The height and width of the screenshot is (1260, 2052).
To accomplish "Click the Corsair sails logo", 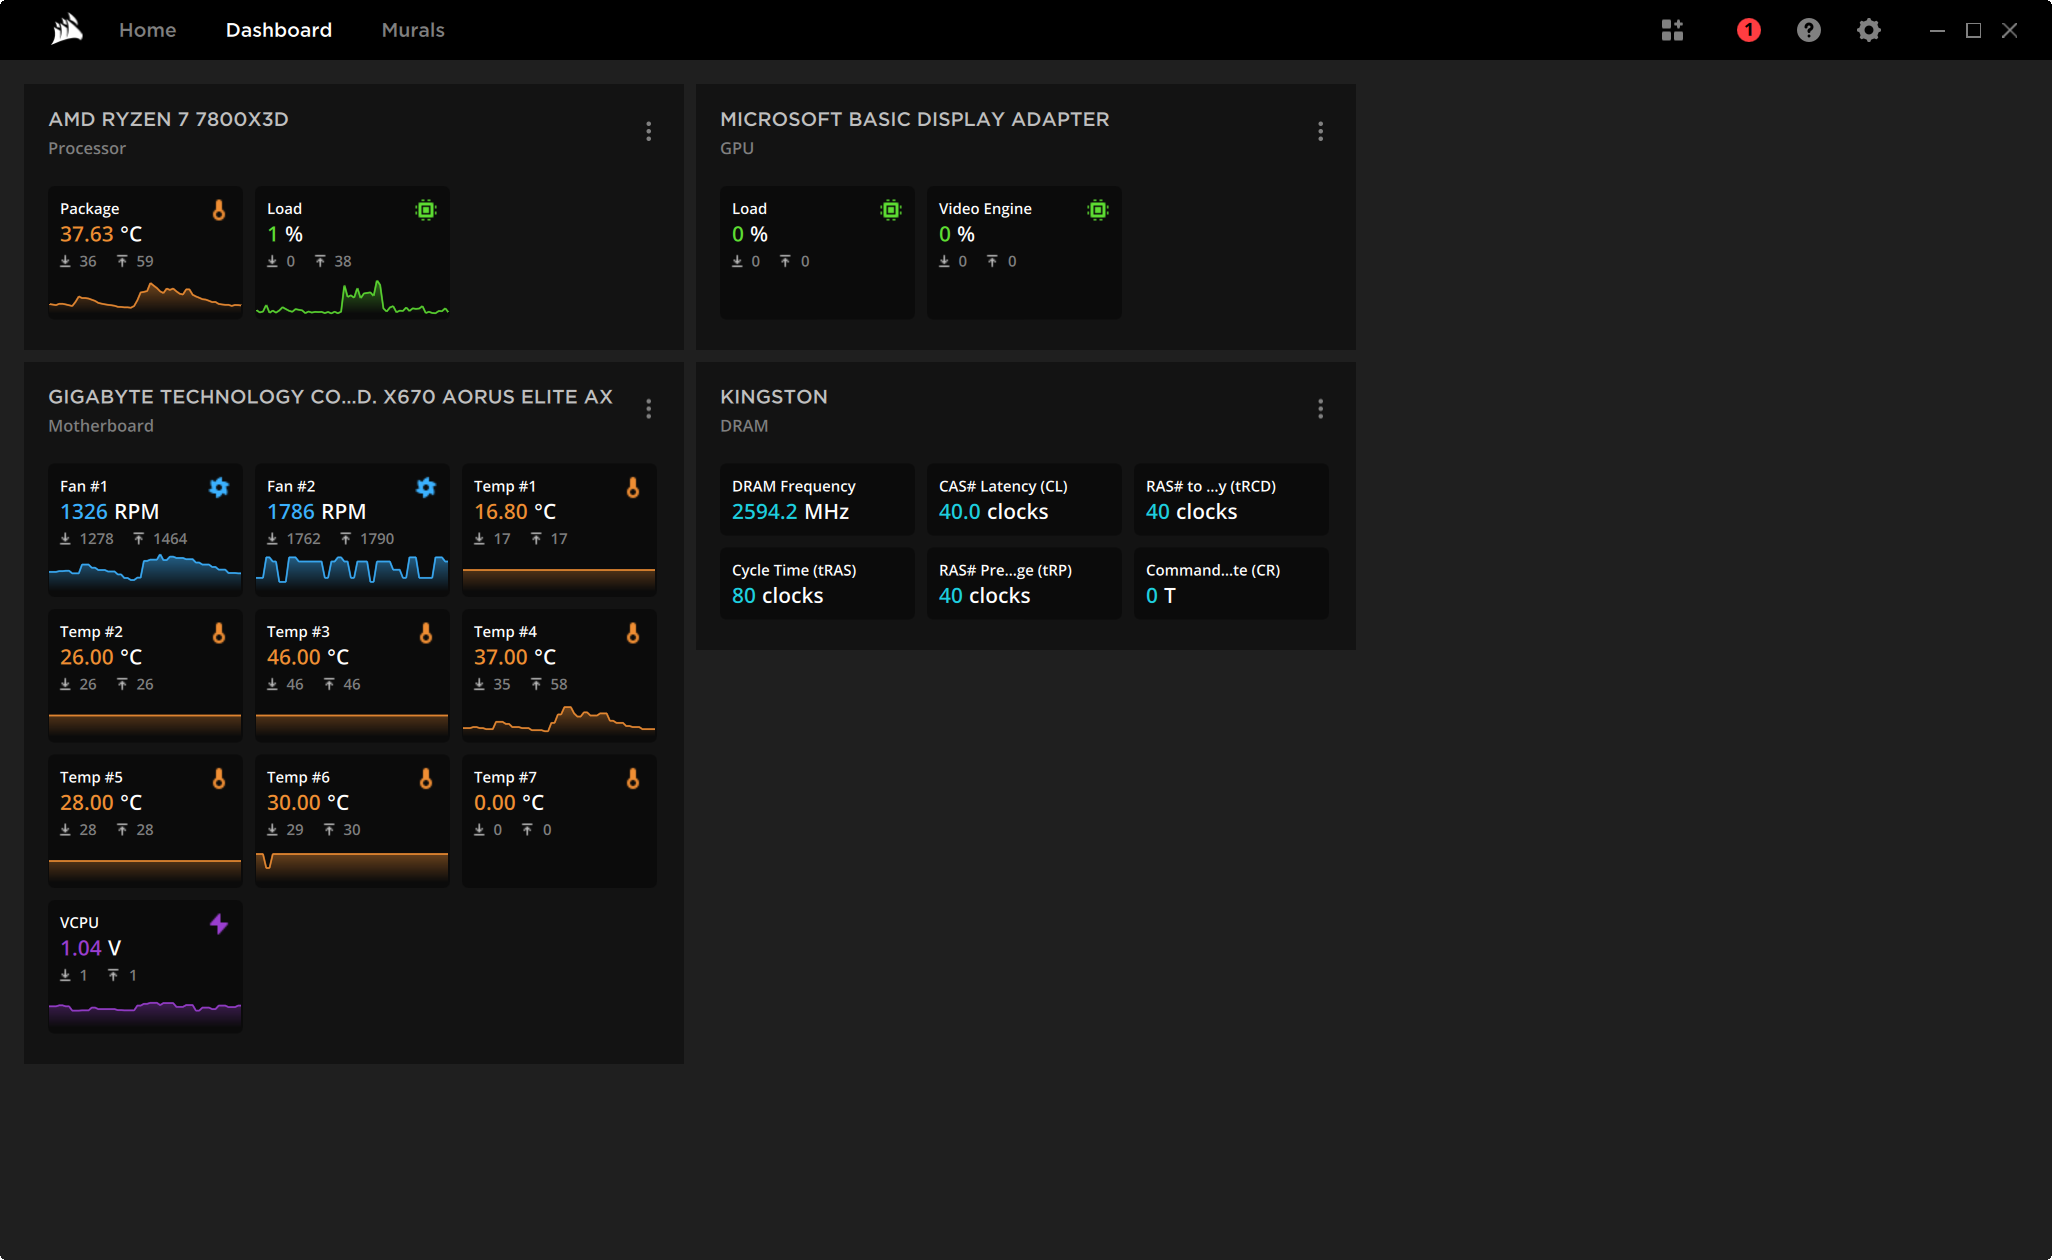I will click(x=67, y=30).
